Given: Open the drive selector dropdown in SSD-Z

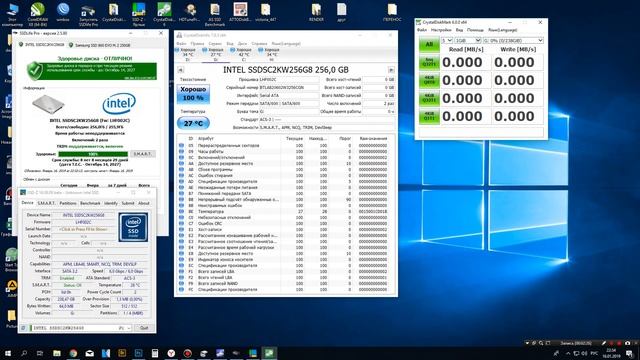Looking at the screenshot, I should tap(128, 328).
